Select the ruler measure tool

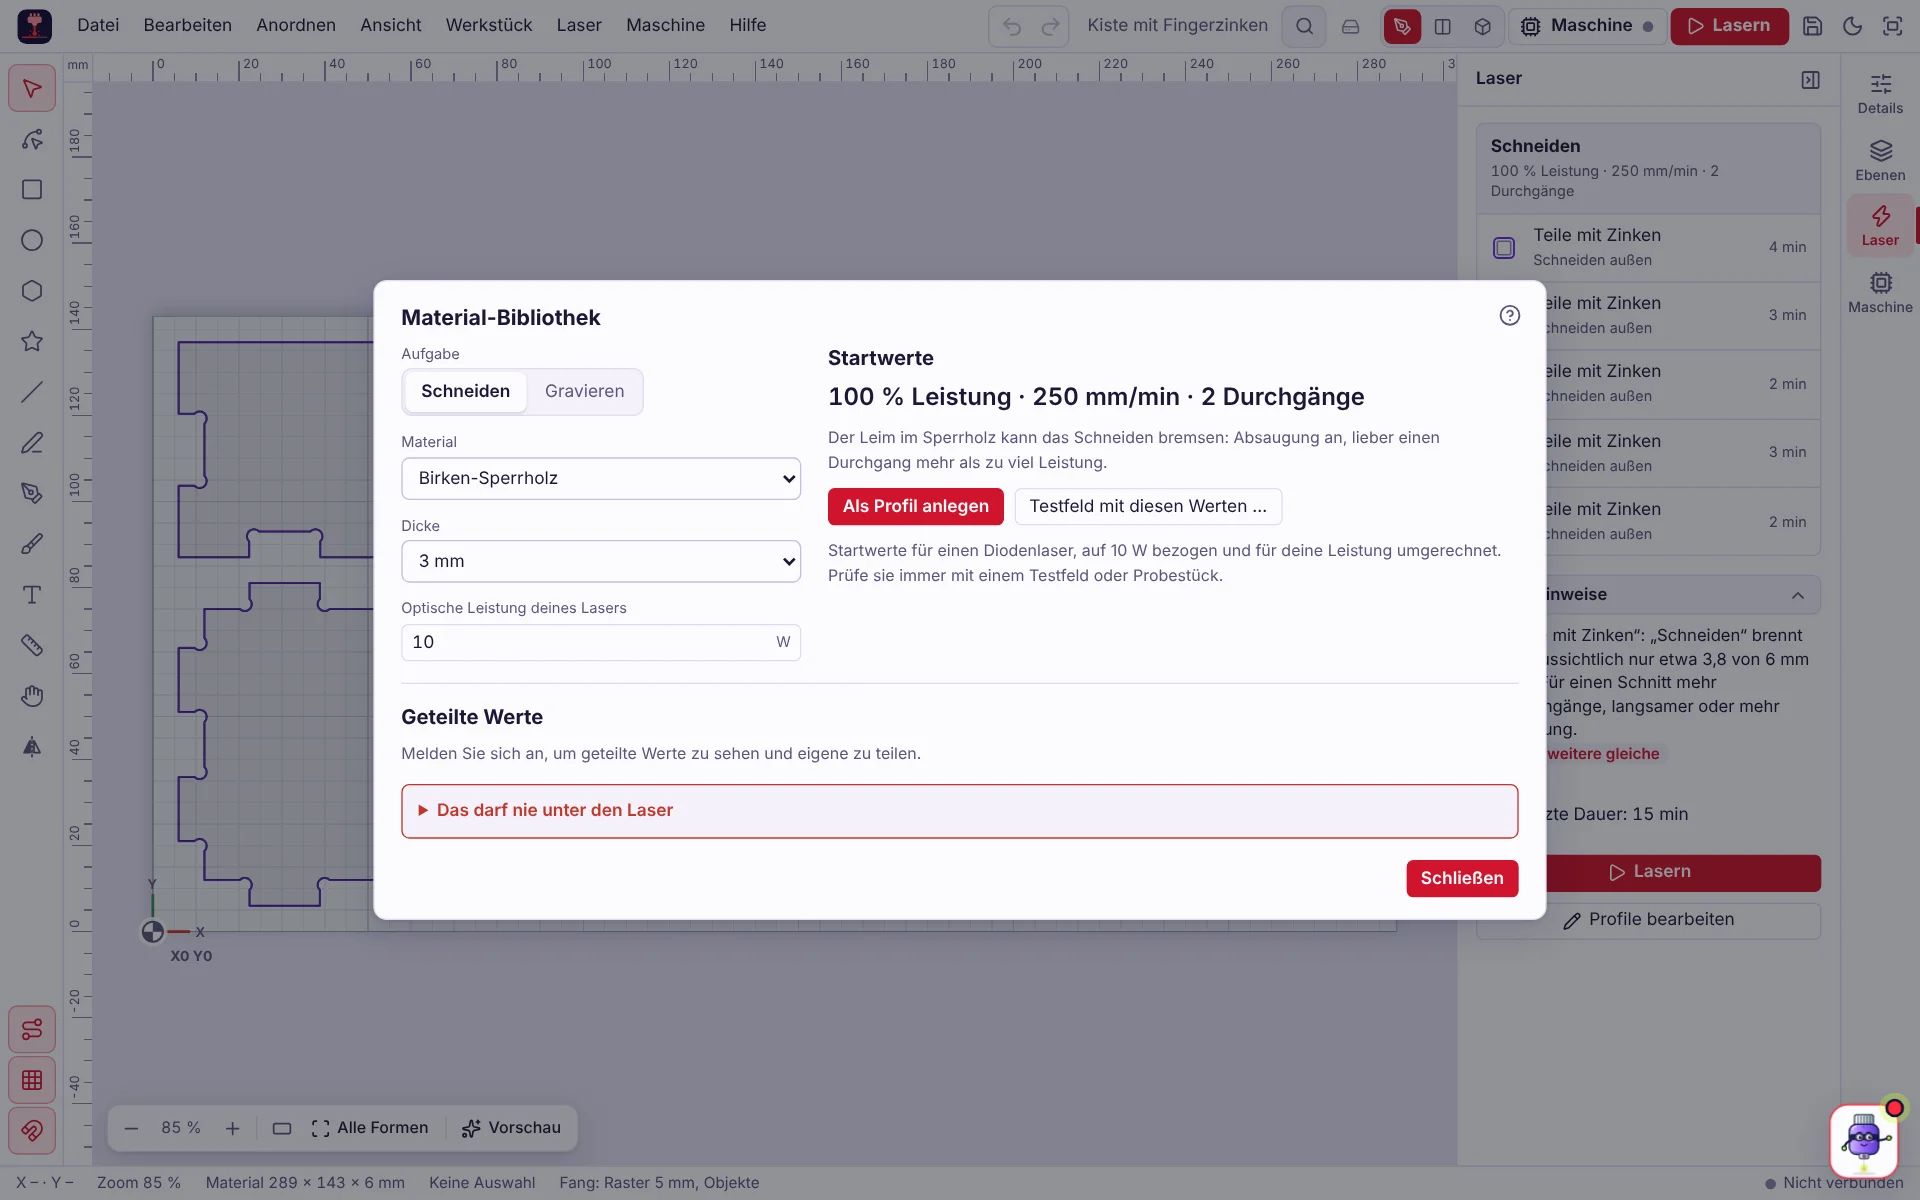coord(32,645)
